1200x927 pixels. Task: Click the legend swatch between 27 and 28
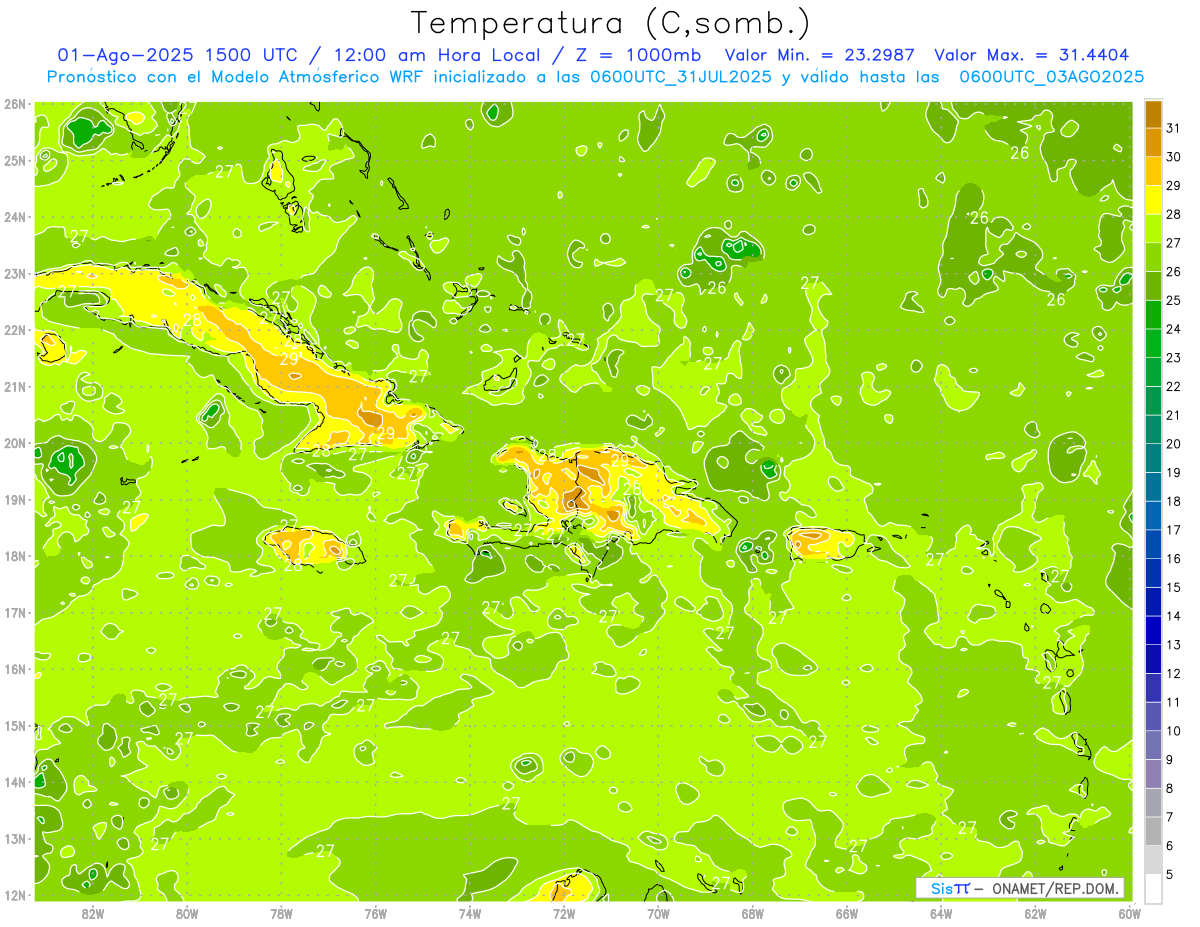click(1153, 229)
